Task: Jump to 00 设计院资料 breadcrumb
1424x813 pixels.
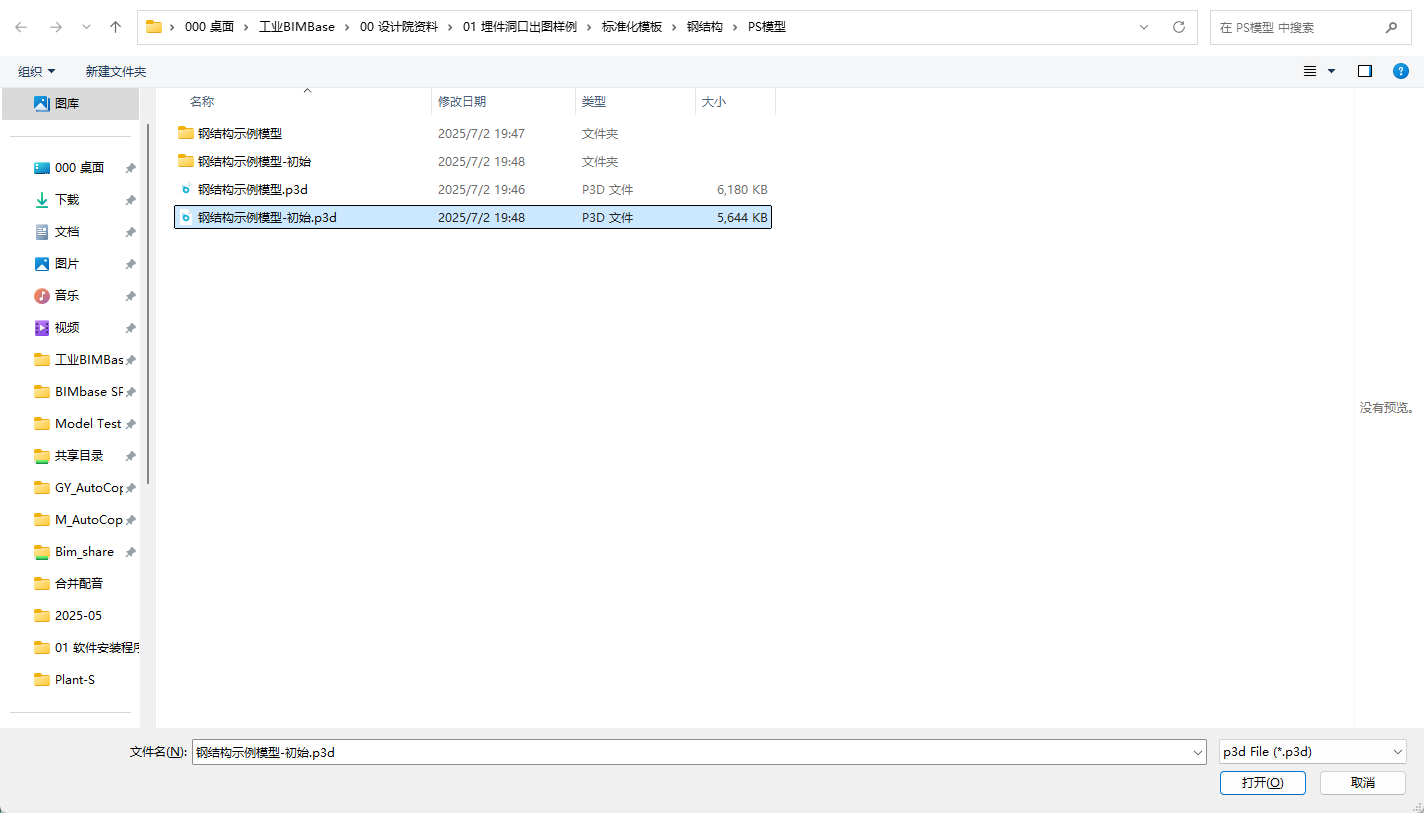Action: [399, 27]
